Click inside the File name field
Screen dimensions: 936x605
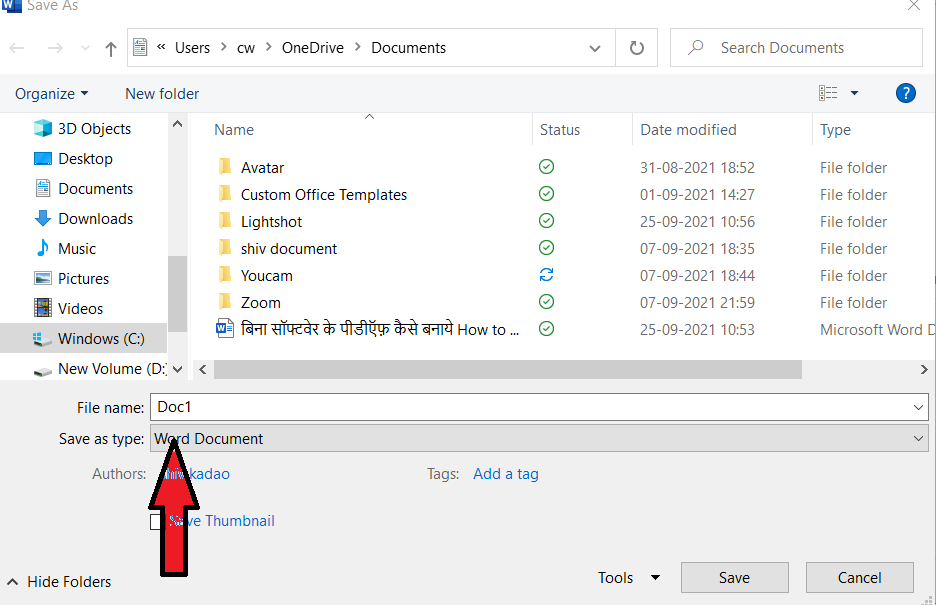(400, 407)
